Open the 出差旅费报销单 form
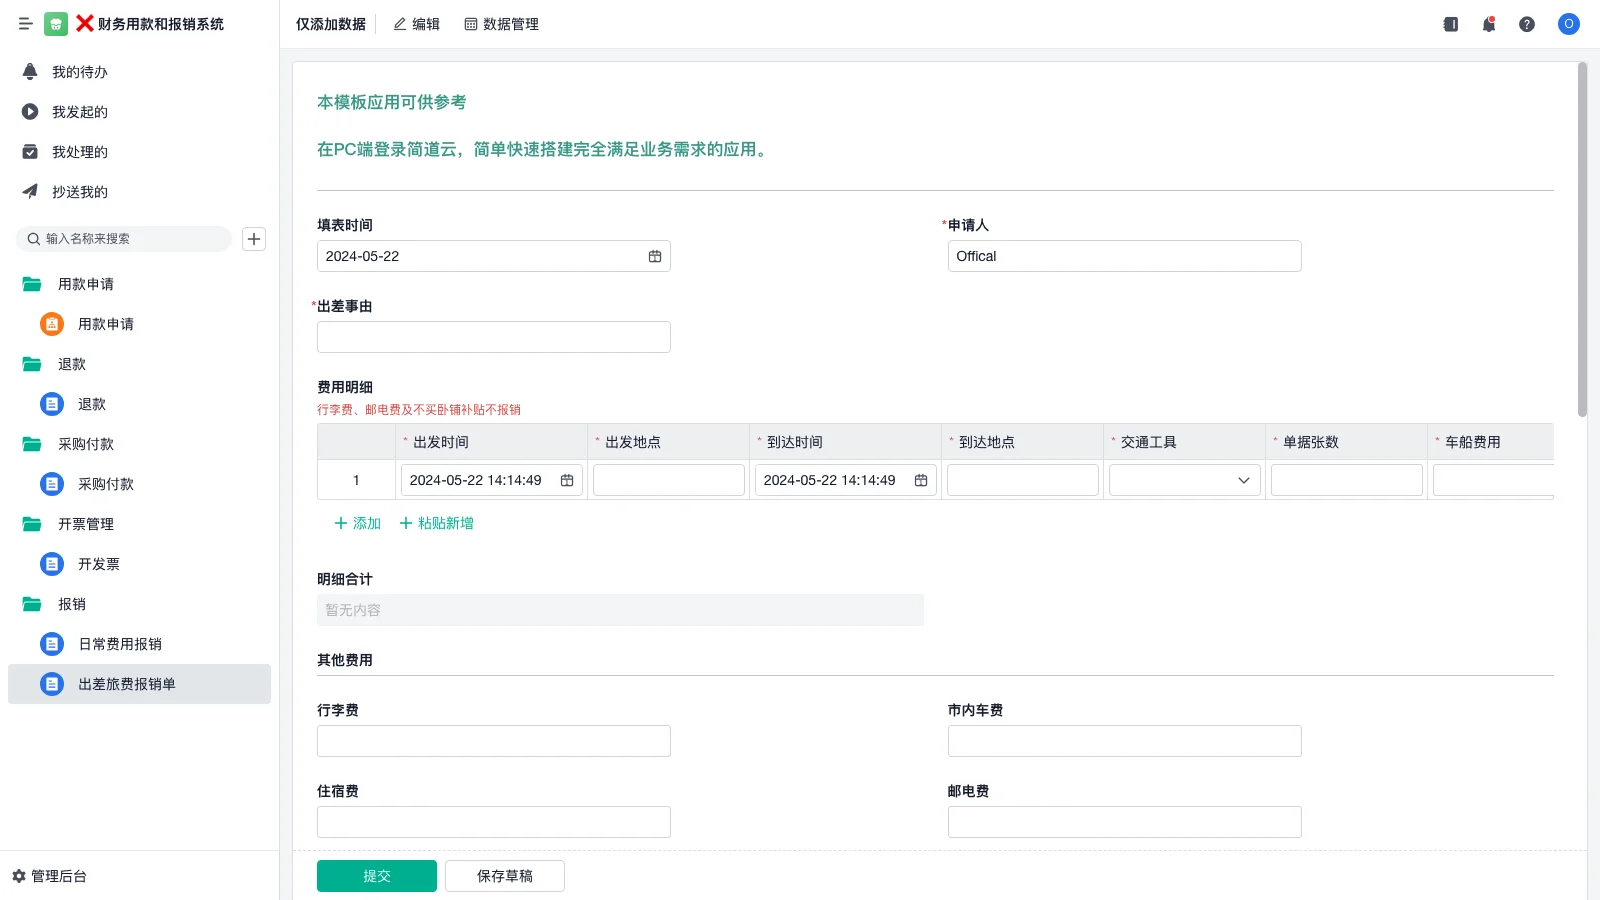1600x900 pixels. pos(139,684)
